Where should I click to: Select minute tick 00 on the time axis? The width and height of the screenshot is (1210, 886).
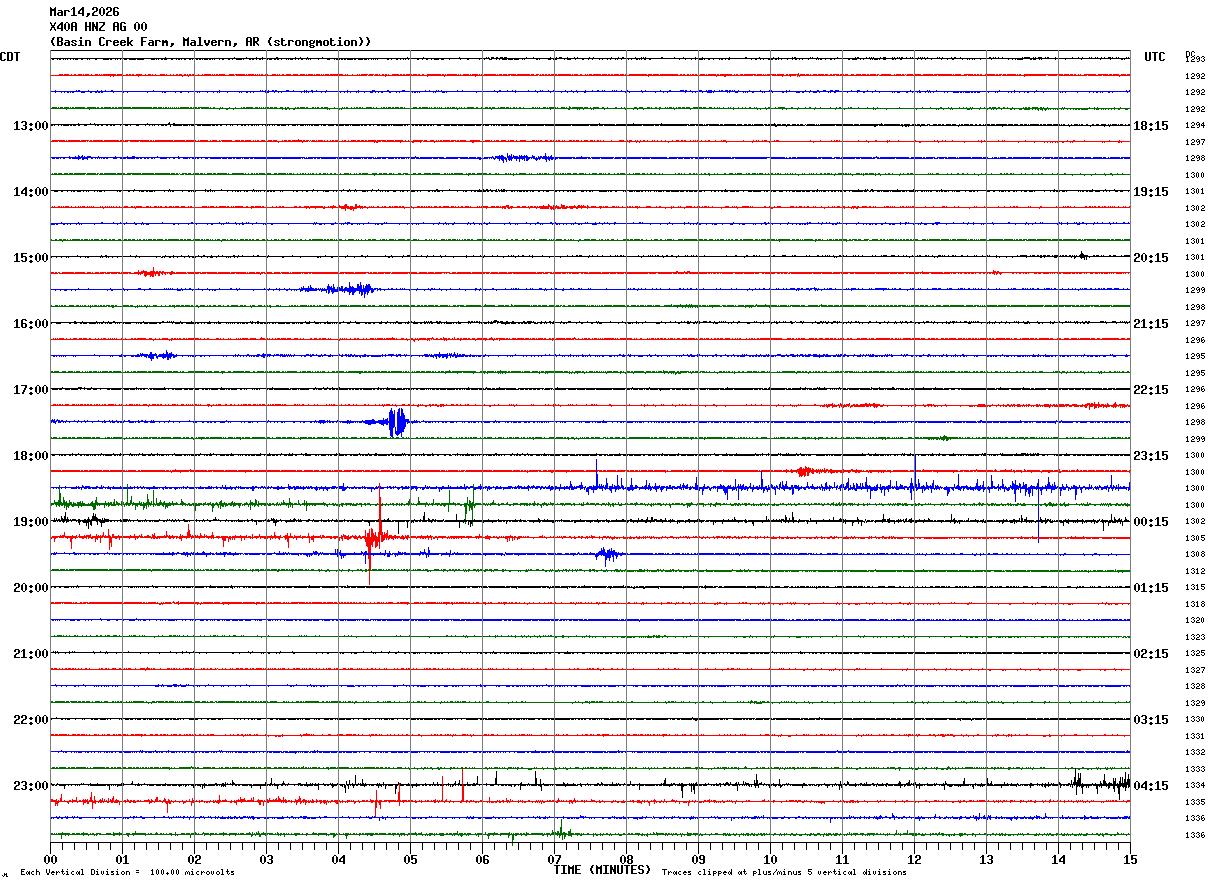click(50, 859)
